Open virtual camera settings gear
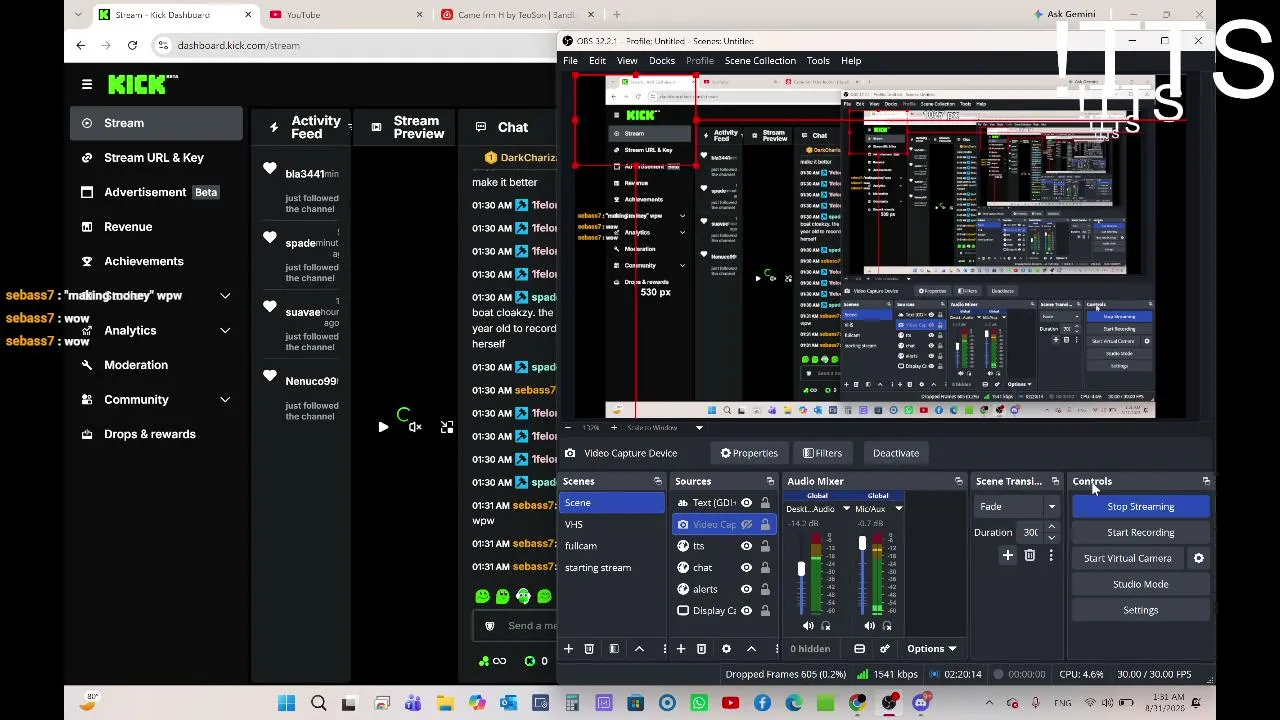 (1198, 559)
